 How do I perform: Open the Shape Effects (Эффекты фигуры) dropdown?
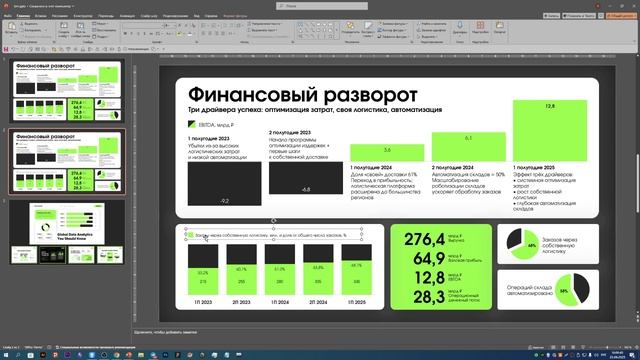pyautogui.click(x=393, y=37)
